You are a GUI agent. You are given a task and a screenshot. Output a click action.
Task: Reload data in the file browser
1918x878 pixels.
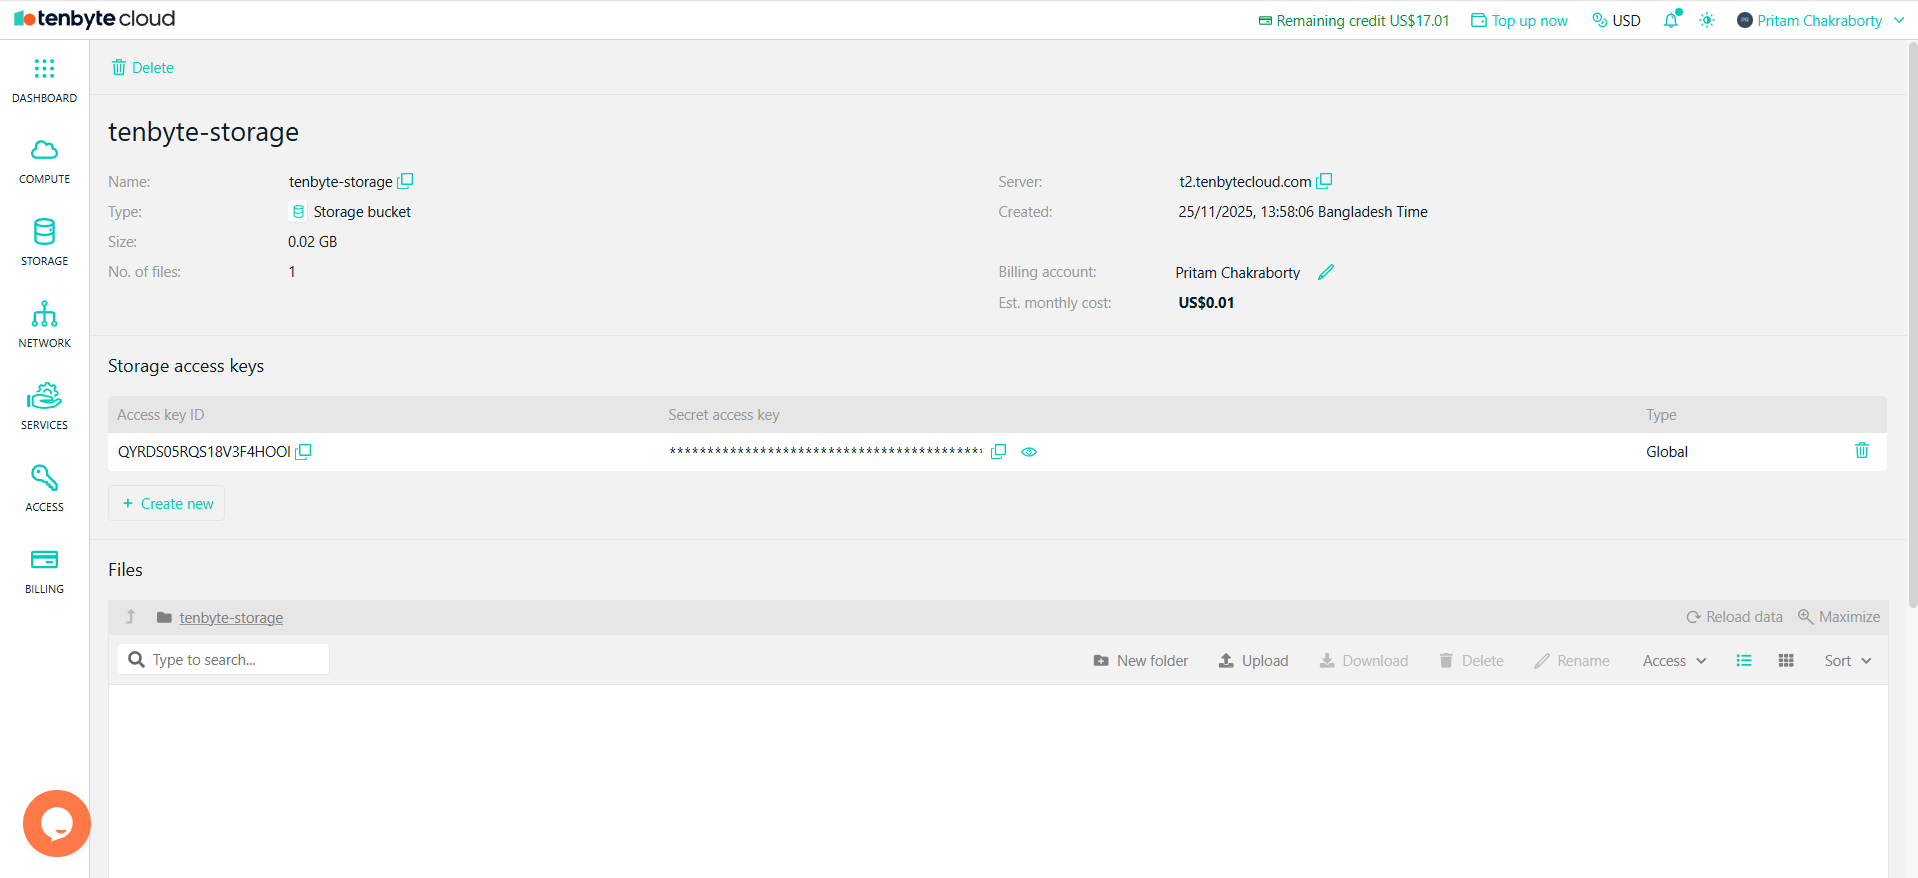[x=1734, y=617]
